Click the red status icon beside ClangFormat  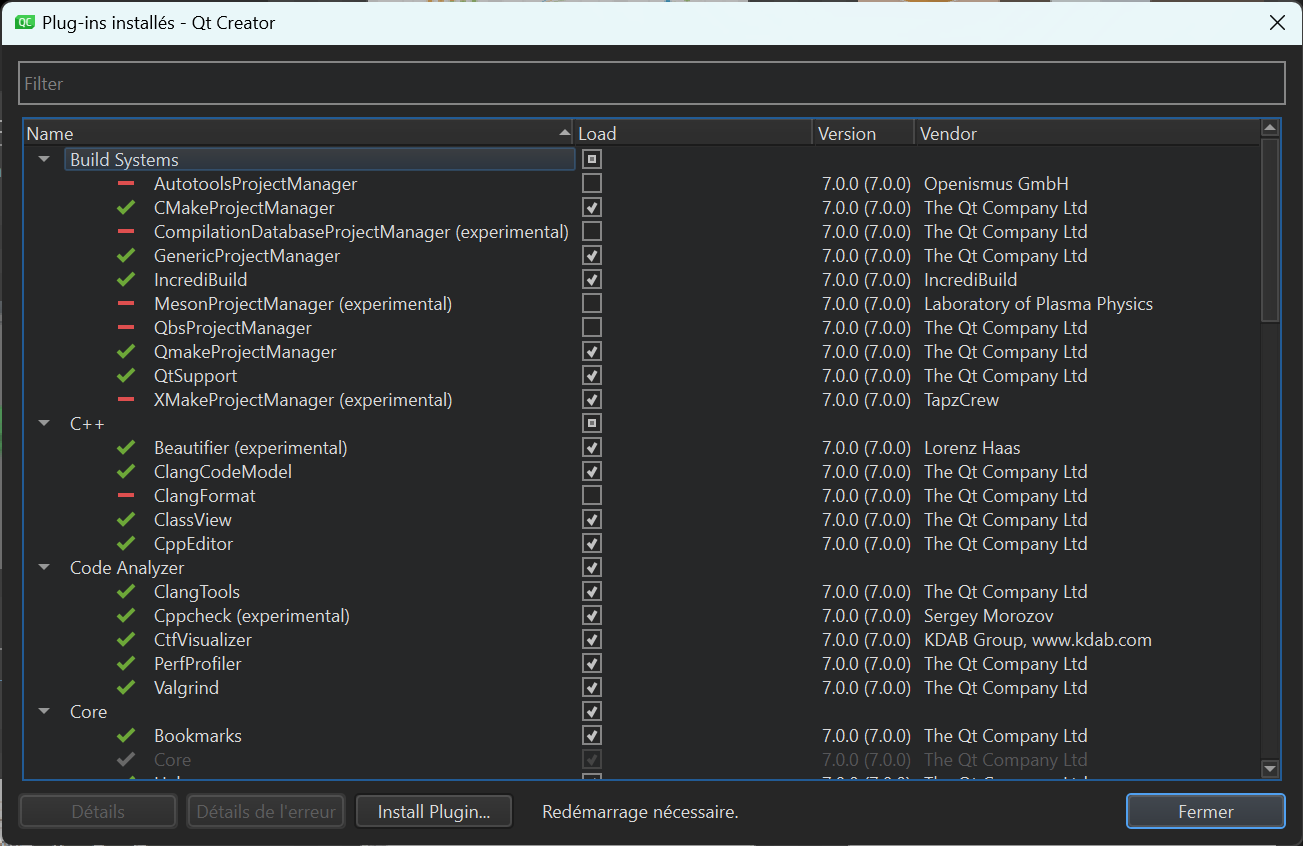[x=126, y=496]
